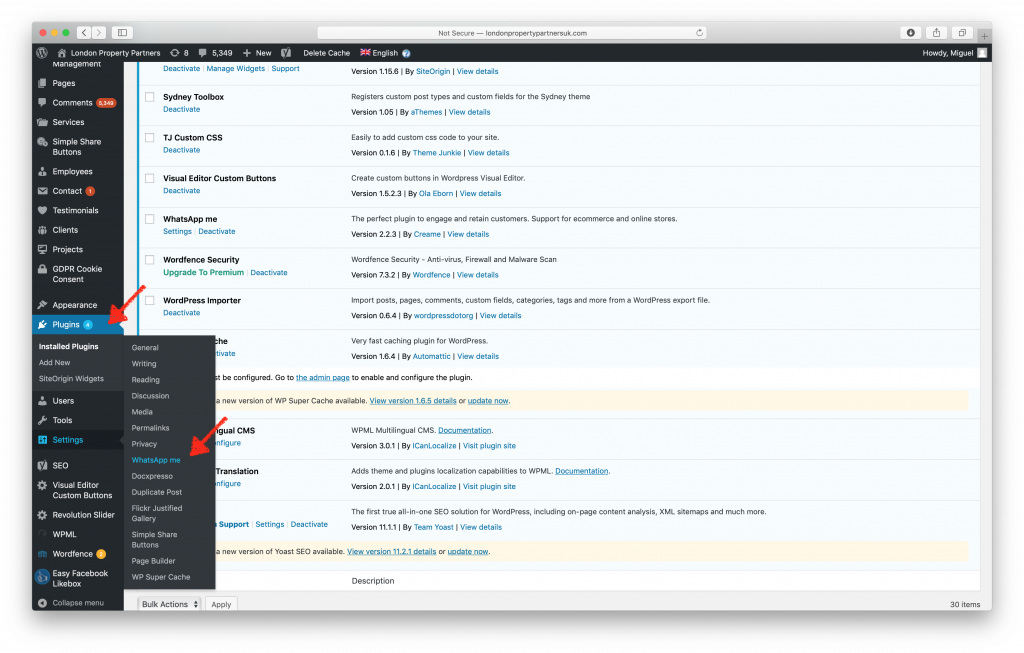Click the Revolution Slider gear icon

coord(42,515)
